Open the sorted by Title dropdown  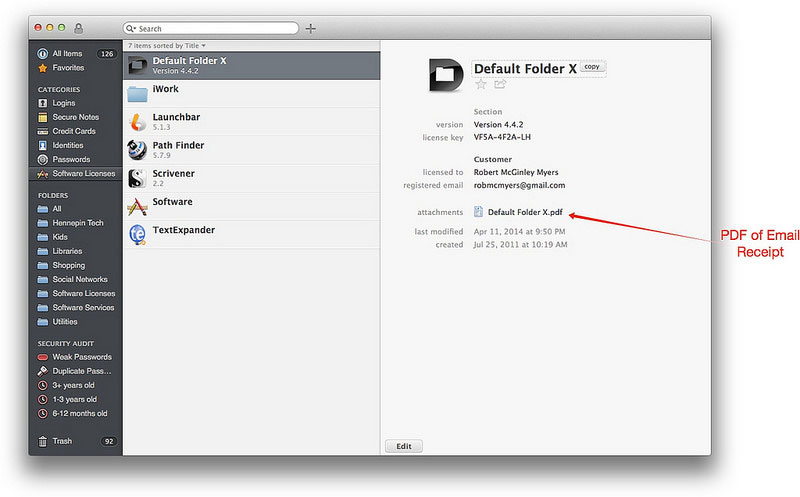click(x=167, y=45)
